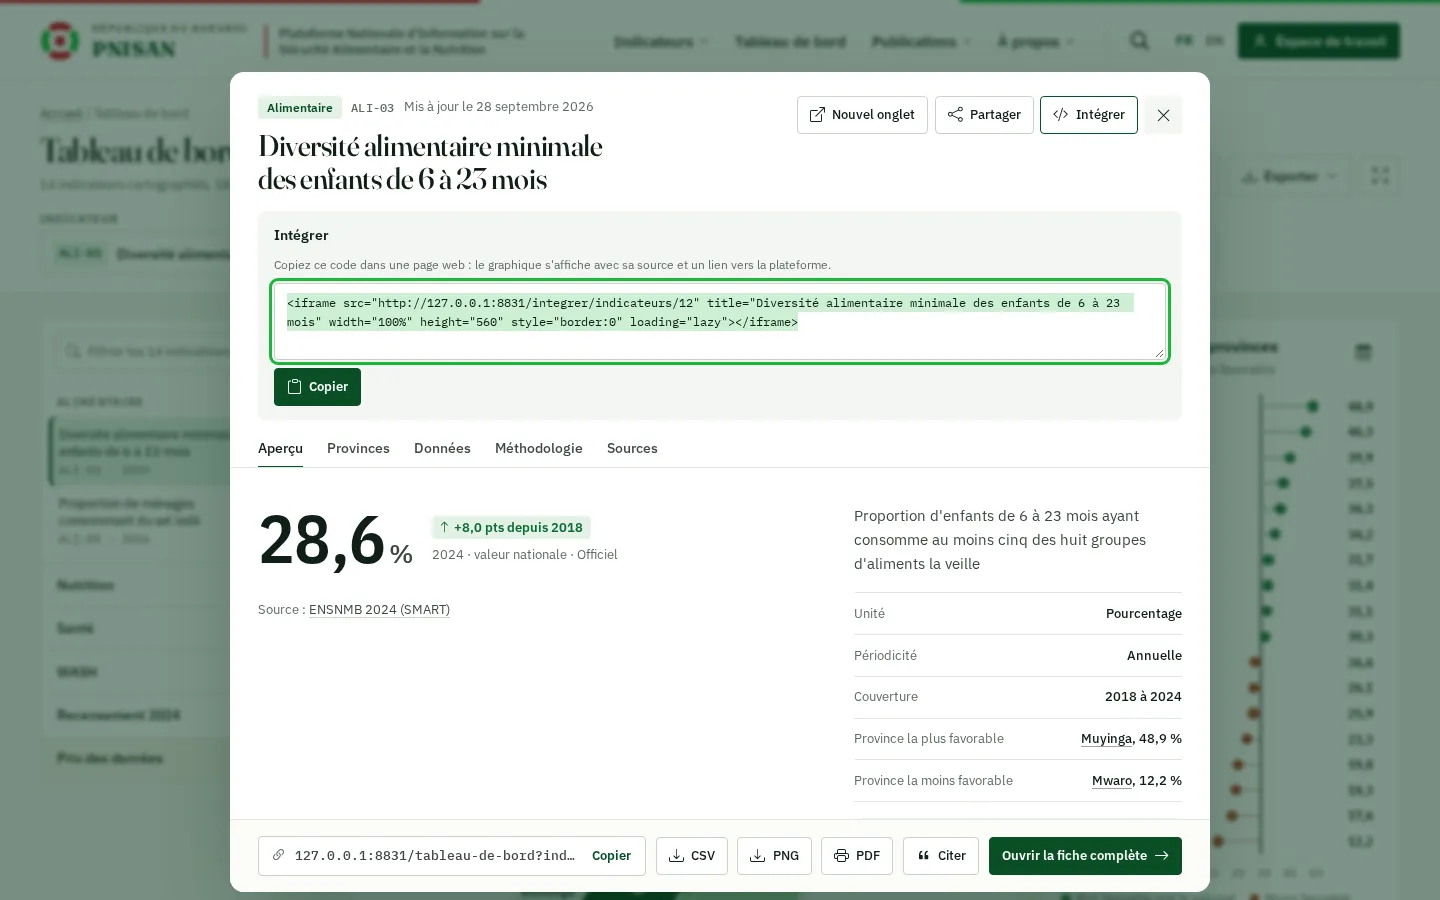This screenshot has width=1440, height=900.
Task: Click the fullscreen icon in background page
Action: coord(1381,176)
